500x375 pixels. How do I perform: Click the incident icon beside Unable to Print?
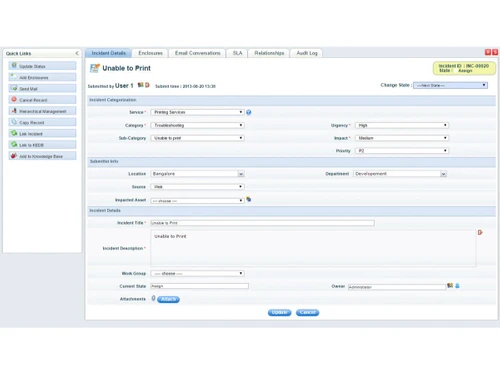point(95,68)
